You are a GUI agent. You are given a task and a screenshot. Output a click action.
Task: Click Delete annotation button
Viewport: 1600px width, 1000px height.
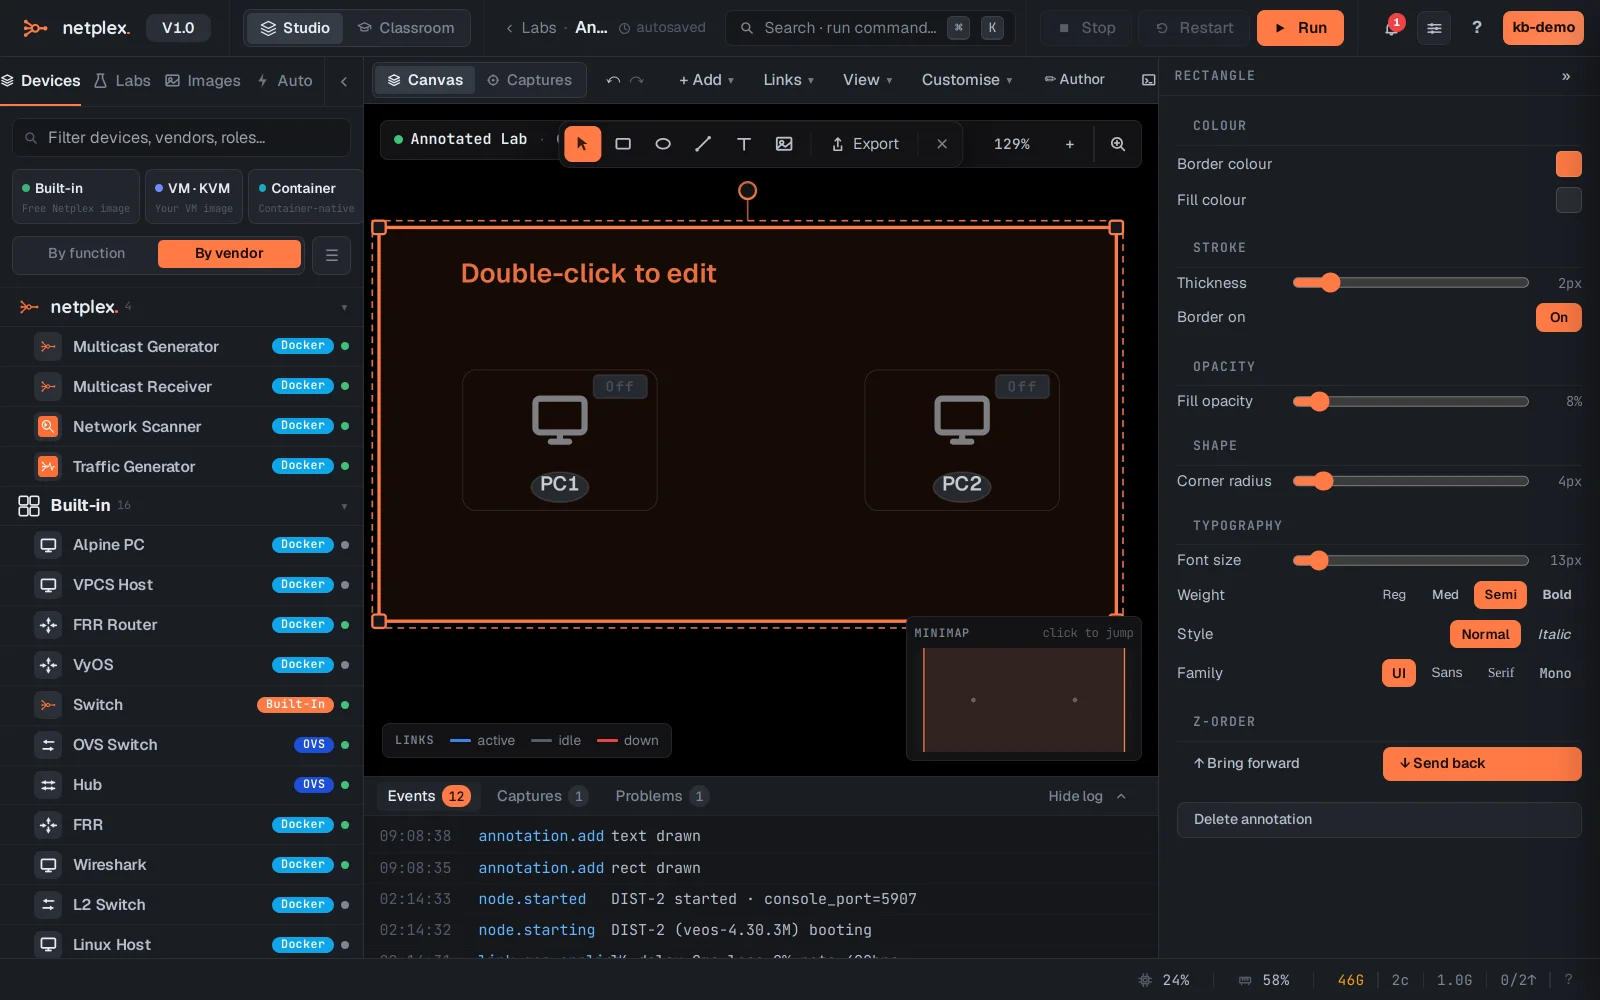click(1379, 819)
